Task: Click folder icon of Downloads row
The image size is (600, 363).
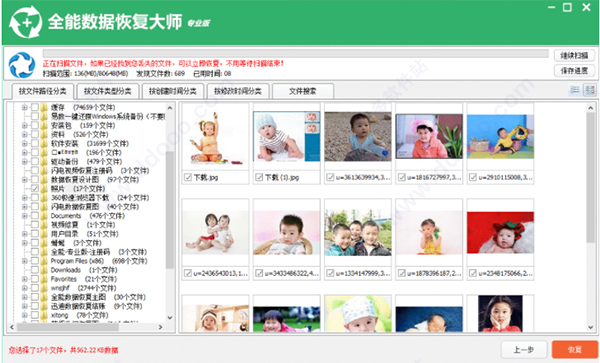Action: (x=44, y=270)
